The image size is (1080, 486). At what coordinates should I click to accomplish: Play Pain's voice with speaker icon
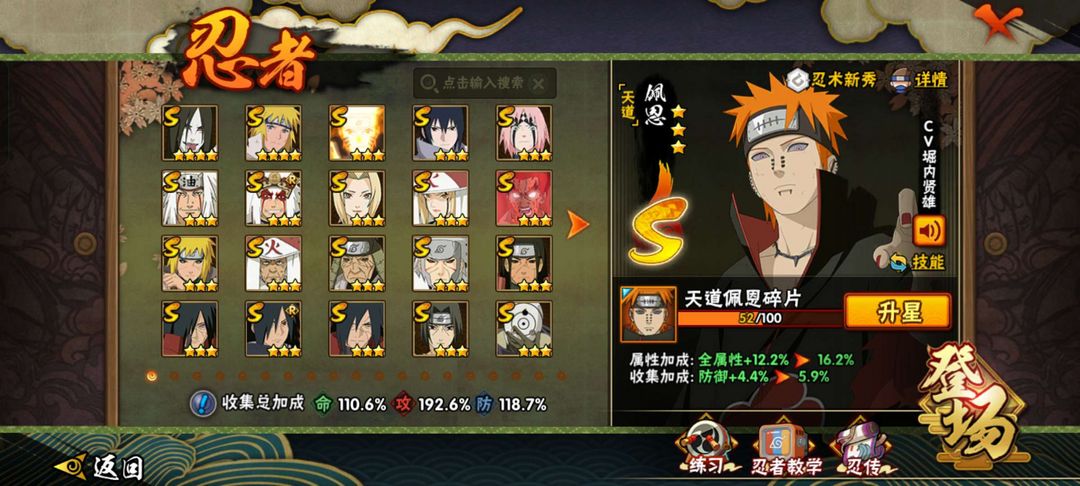928,231
